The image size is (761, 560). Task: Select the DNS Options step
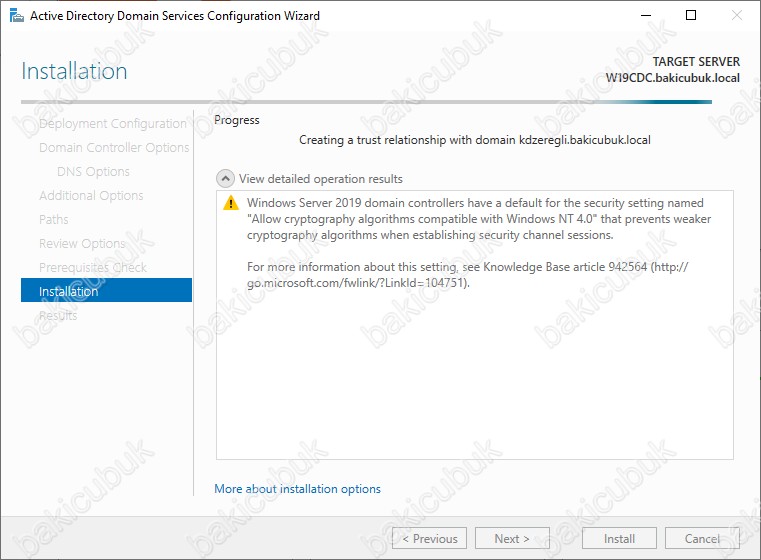pyautogui.click(x=93, y=171)
